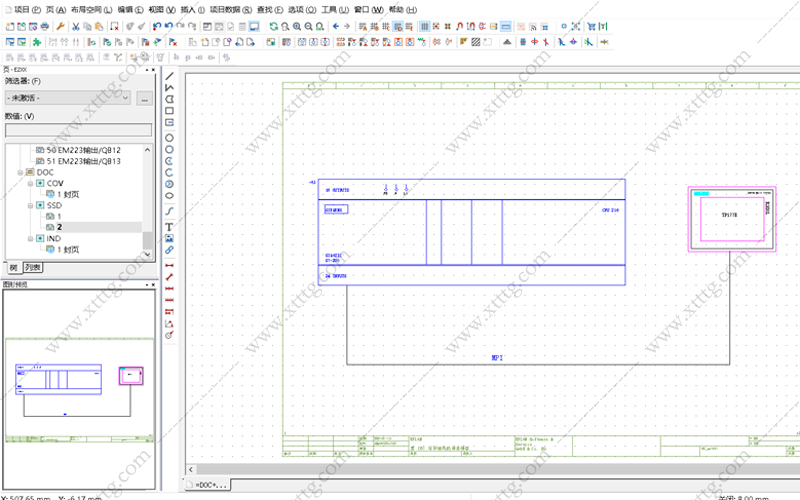The height and width of the screenshot is (500, 800).
Task: Click the 数值 (V) value input field
Action: point(79,130)
